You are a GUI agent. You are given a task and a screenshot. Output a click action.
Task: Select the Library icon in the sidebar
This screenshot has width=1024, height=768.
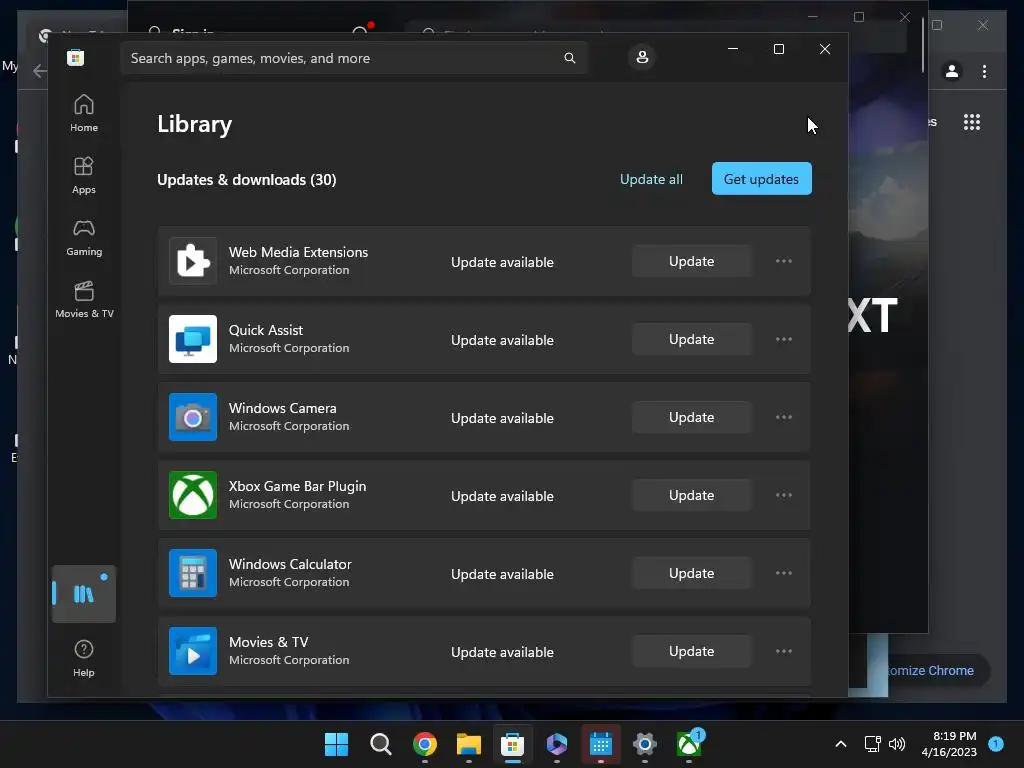click(x=84, y=594)
